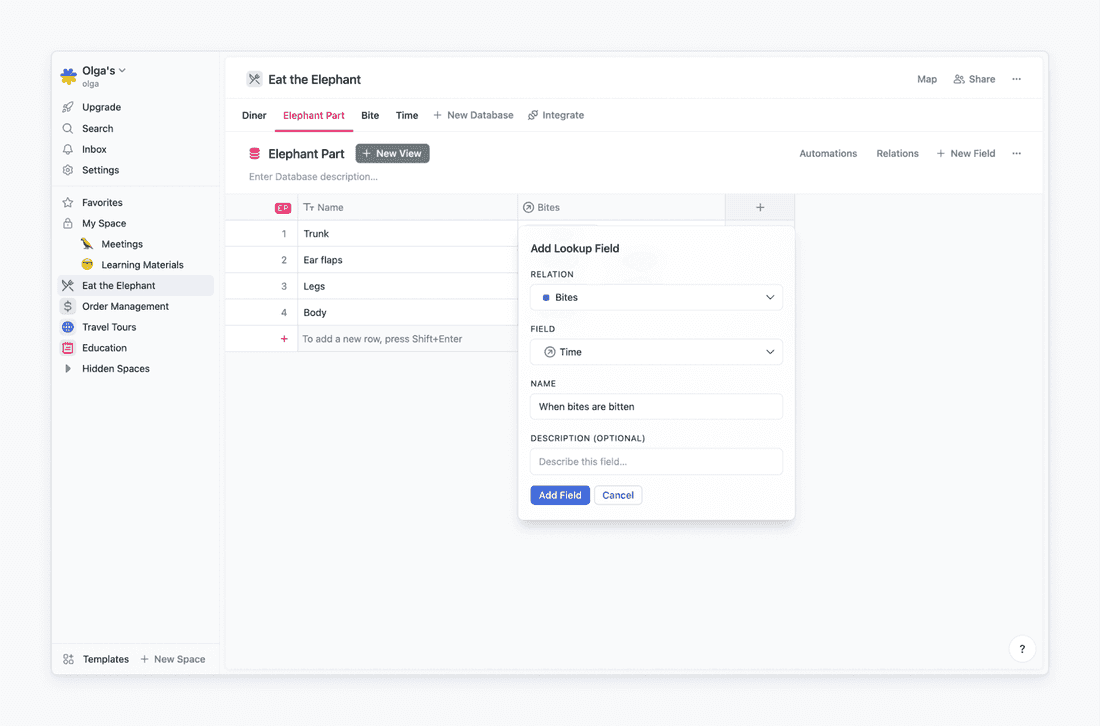Expand the Hidden Spaces section
The height and width of the screenshot is (726, 1100).
(68, 369)
